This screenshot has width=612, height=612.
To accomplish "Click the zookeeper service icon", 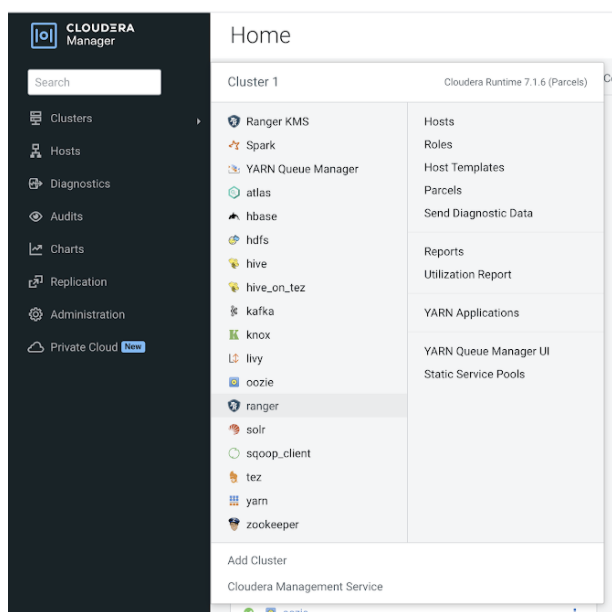I will click(233, 525).
